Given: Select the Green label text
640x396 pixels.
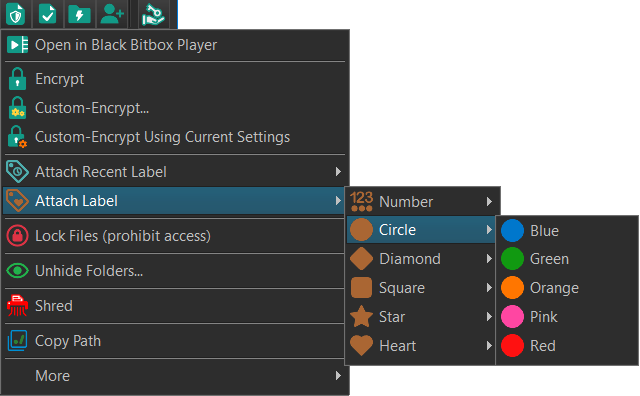Looking at the screenshot, I should tap(549, 258).
